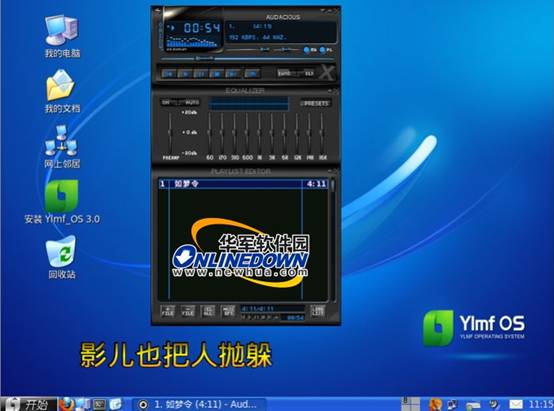Select playlist entry 1 如梦令

(x=243, y=184)
